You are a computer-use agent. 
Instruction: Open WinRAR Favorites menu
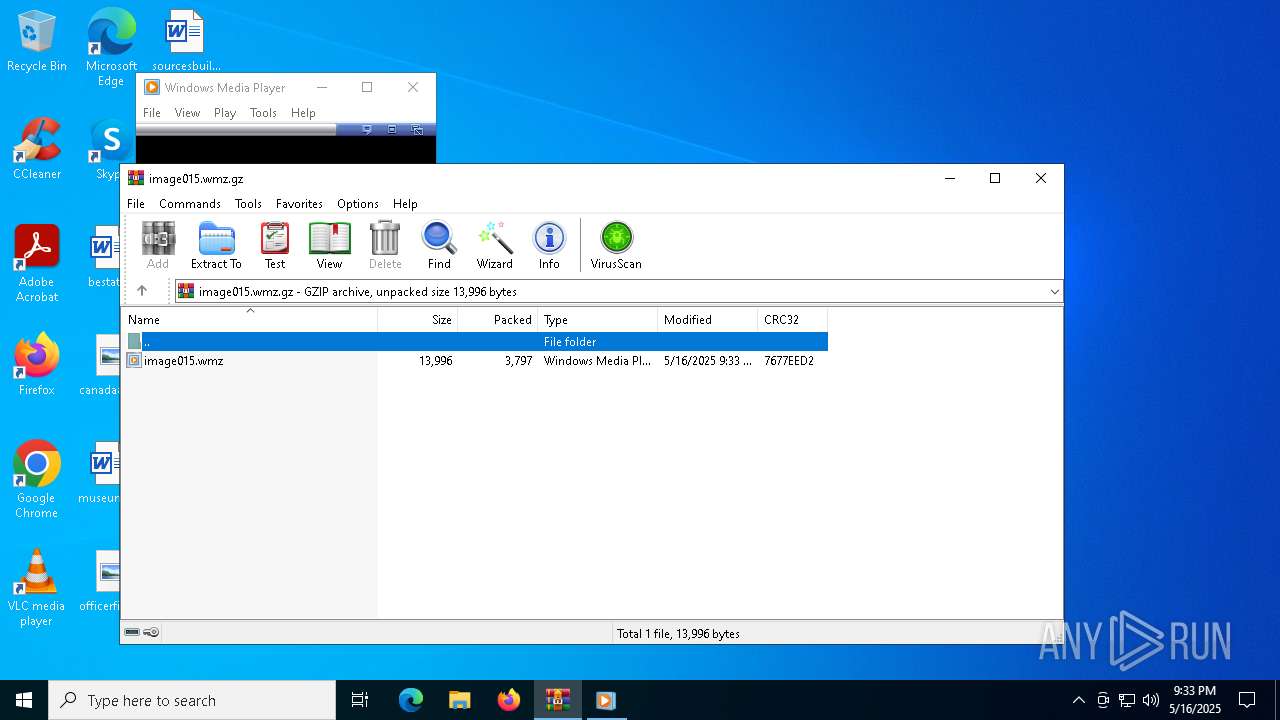pos(299,203)
